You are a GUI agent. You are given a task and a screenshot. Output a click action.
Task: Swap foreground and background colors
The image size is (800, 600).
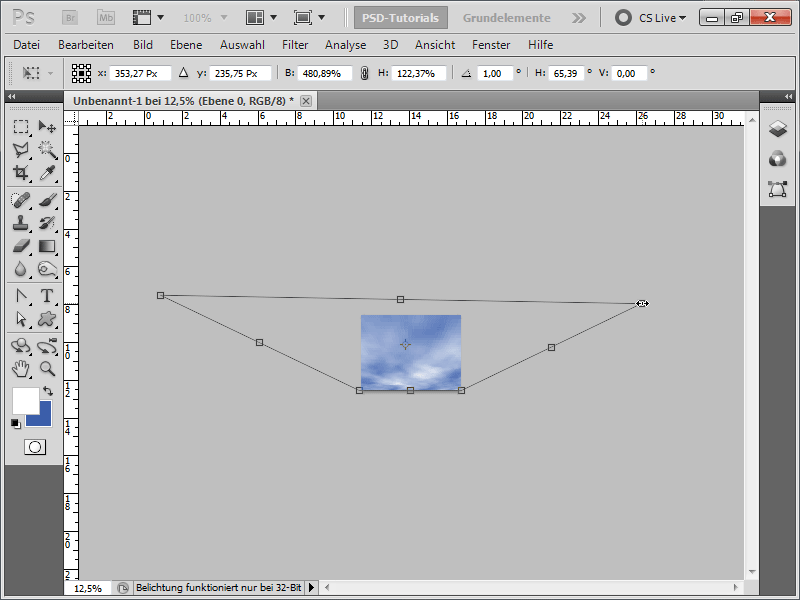pos(48,391)
